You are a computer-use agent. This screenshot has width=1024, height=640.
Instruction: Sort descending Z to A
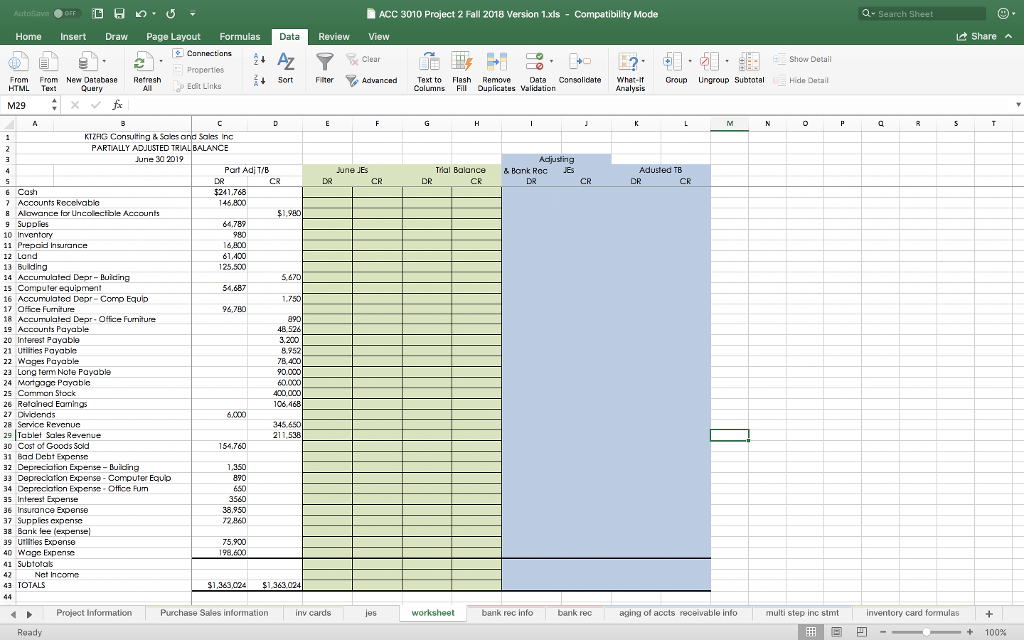pos(259,80)
